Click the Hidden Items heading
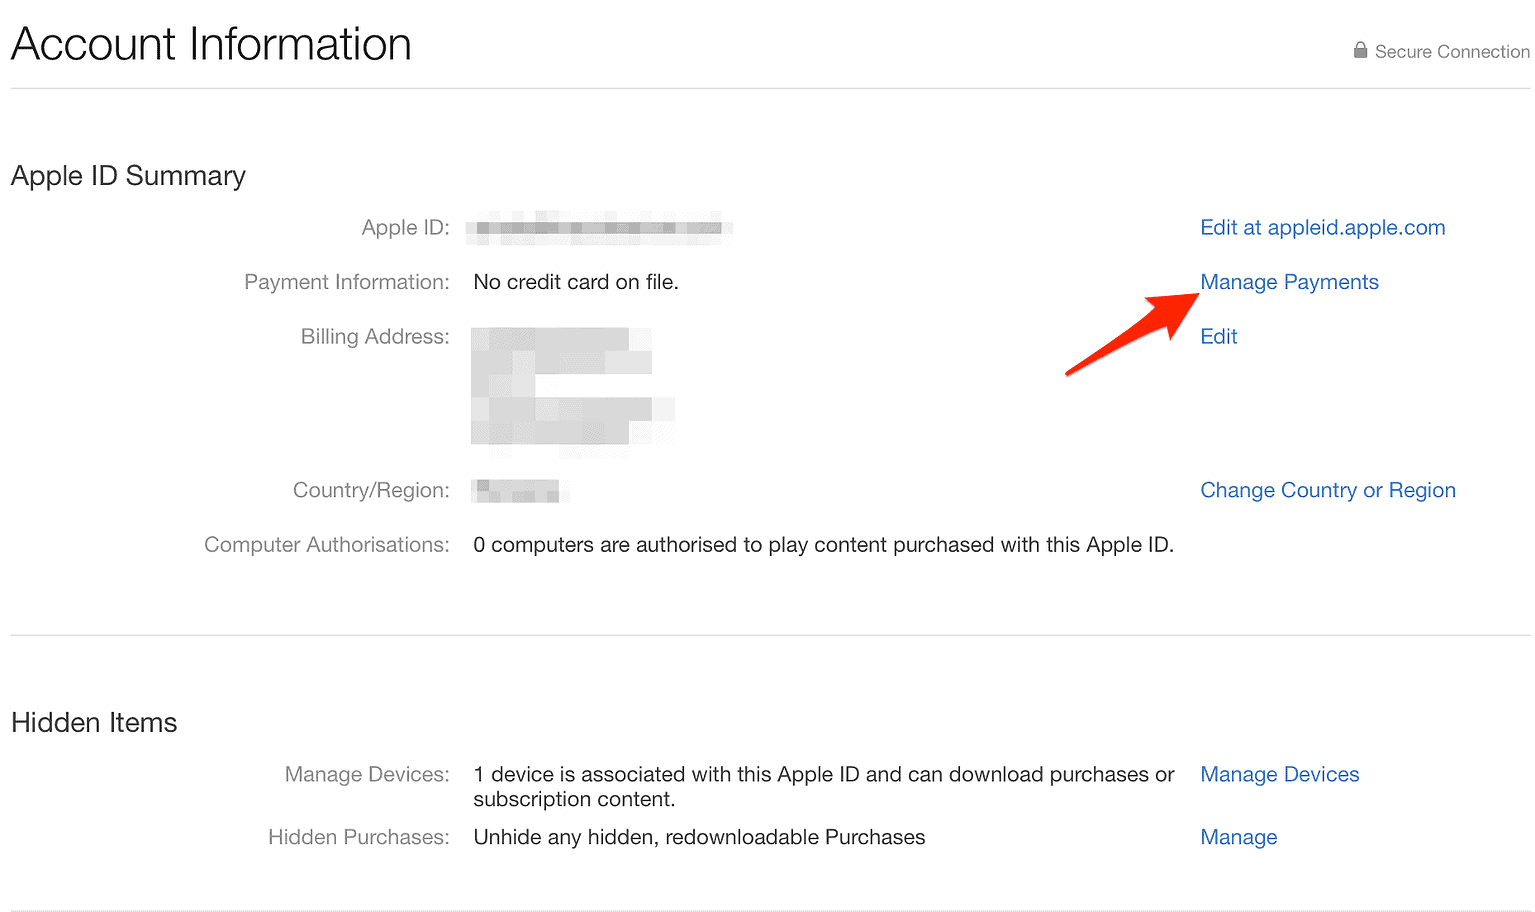 [93, 722]
